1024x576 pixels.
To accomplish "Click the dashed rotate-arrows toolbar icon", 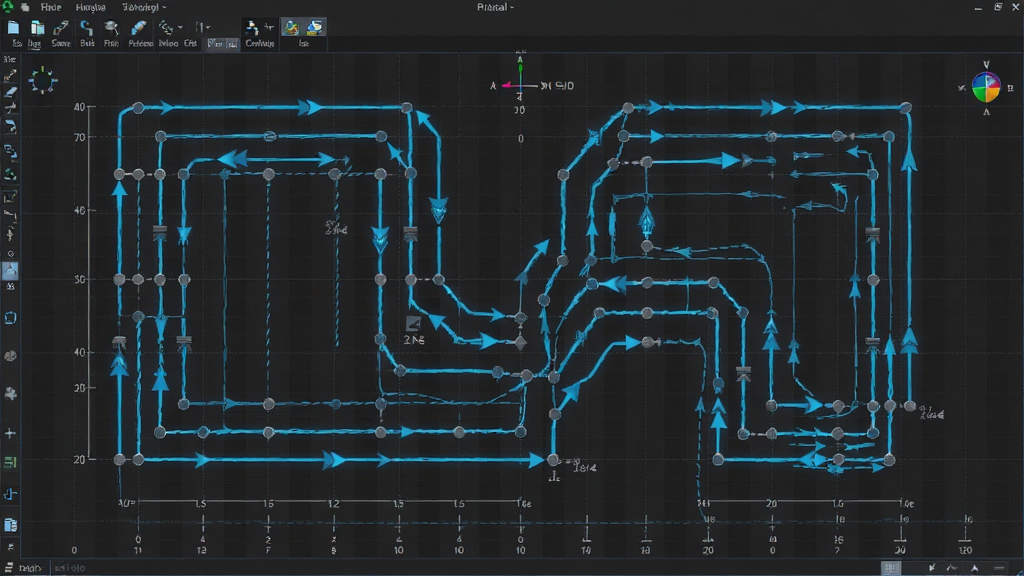I will point(166,27).
